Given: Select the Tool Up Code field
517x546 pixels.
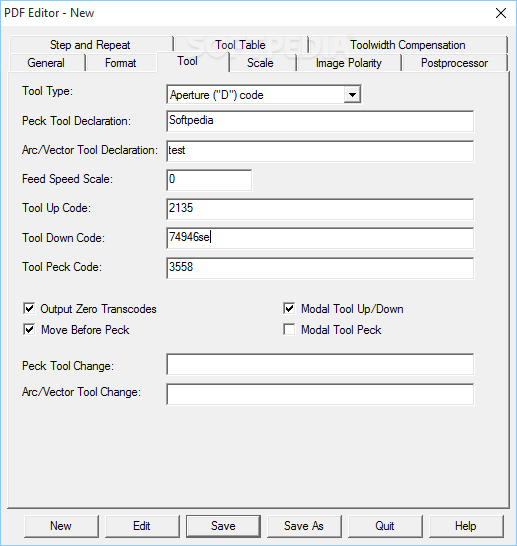Looking at the screenshot, I should pos(320,209).
